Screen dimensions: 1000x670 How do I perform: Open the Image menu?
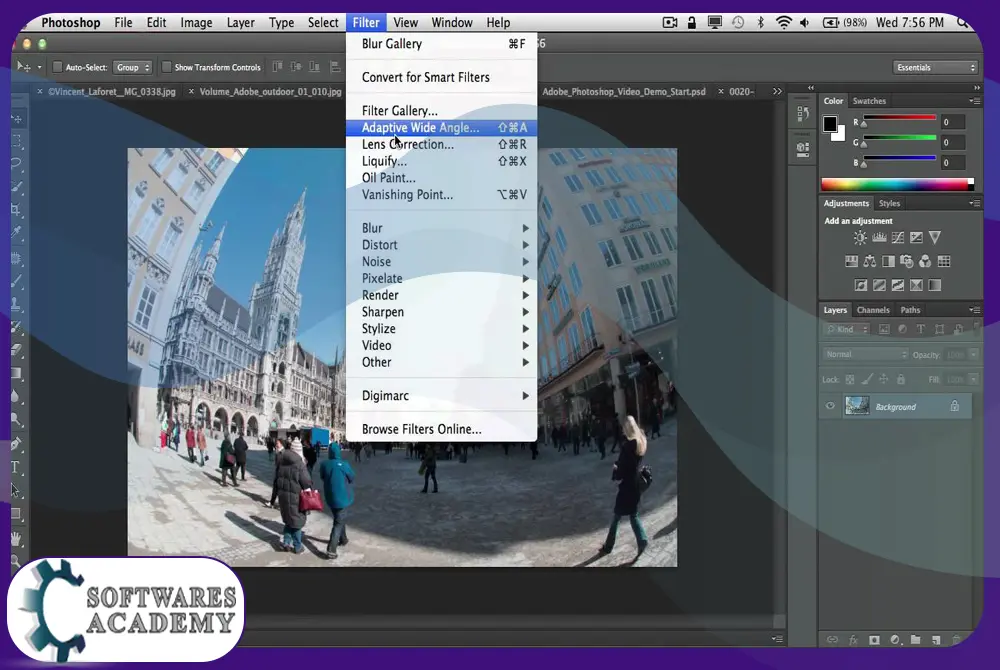coord(196,22)
